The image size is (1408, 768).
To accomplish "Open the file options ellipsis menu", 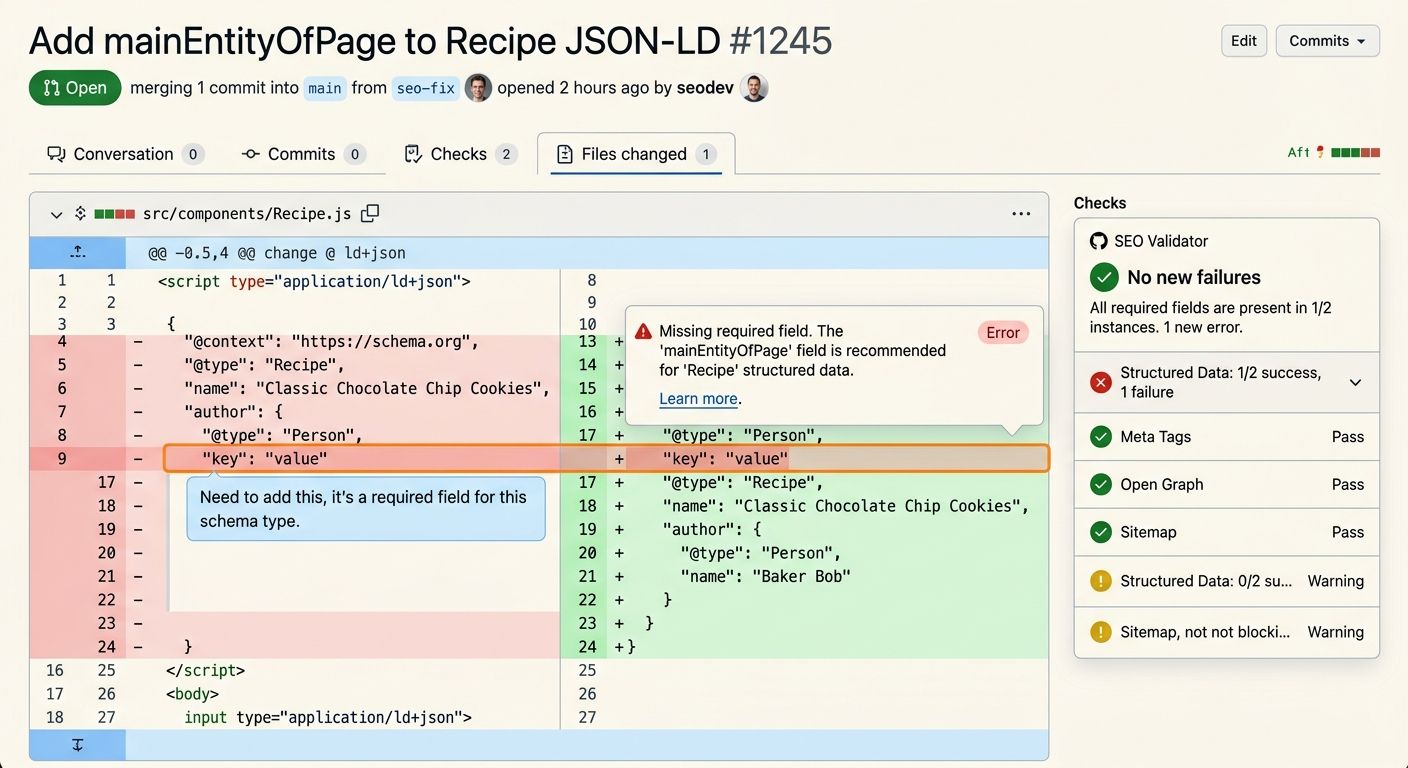I will coord(1021,214).
